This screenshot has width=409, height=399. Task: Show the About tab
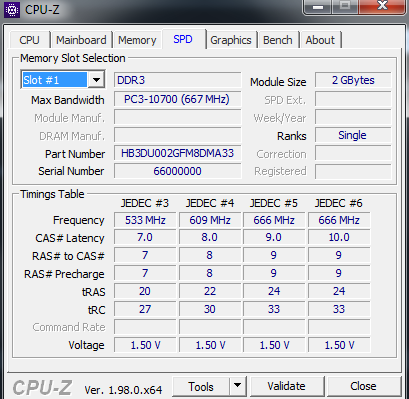pyautogui.click(x=320, y=40)
